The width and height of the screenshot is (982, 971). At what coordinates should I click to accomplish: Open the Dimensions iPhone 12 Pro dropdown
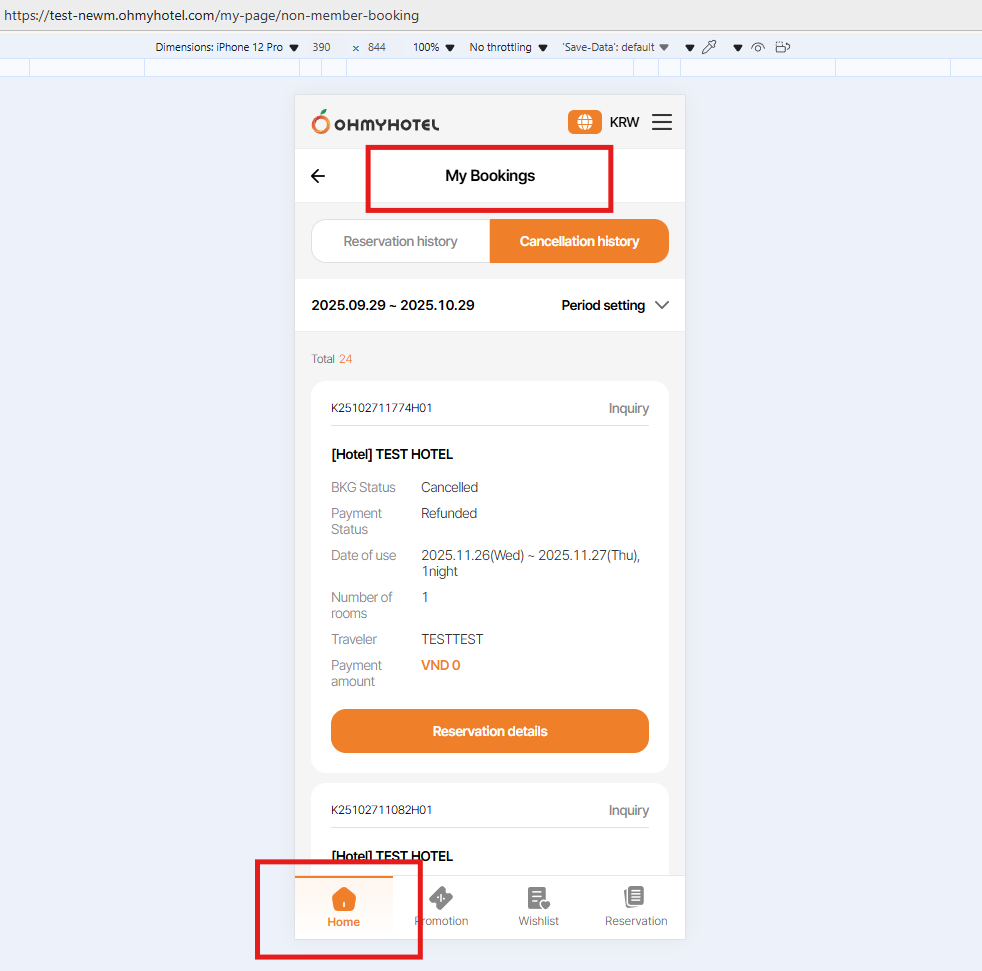coord(227,47)
